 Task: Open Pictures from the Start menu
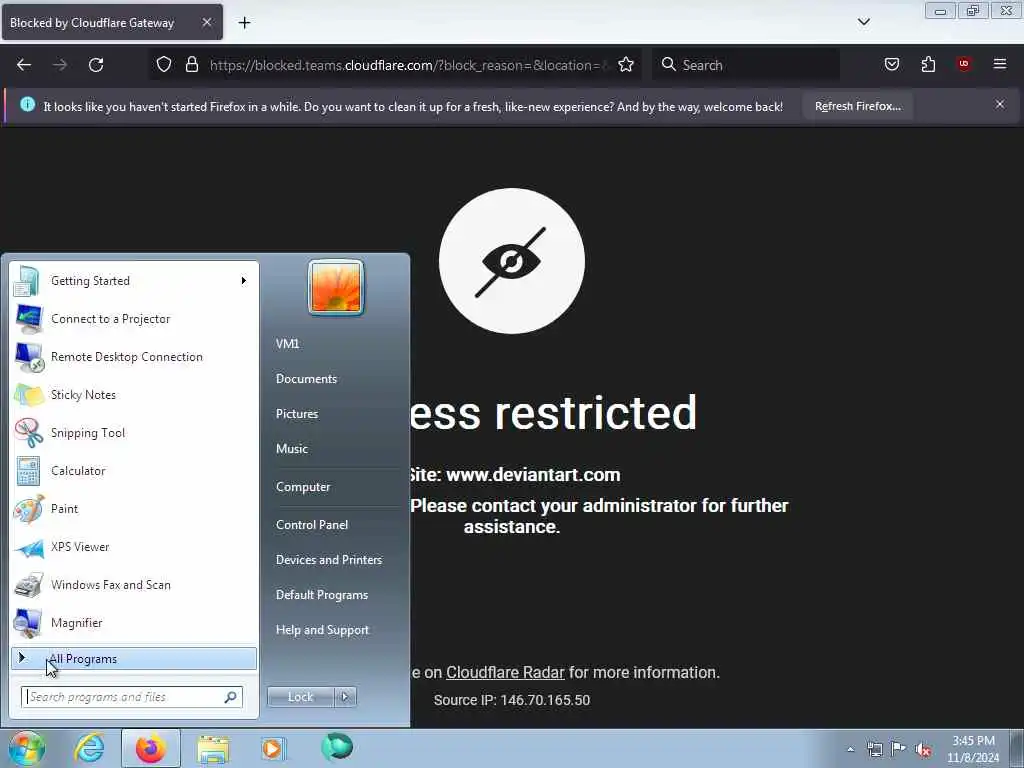[297, 414]
